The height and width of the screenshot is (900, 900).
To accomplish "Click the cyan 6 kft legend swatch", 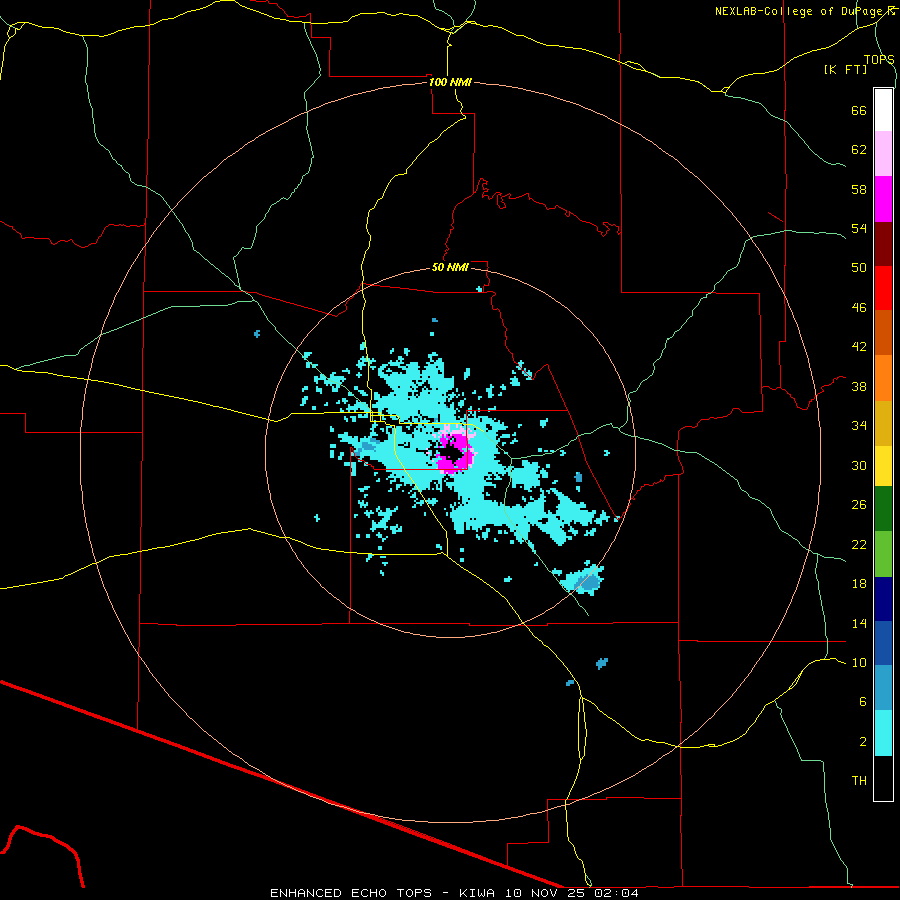I will pos(883,733).
